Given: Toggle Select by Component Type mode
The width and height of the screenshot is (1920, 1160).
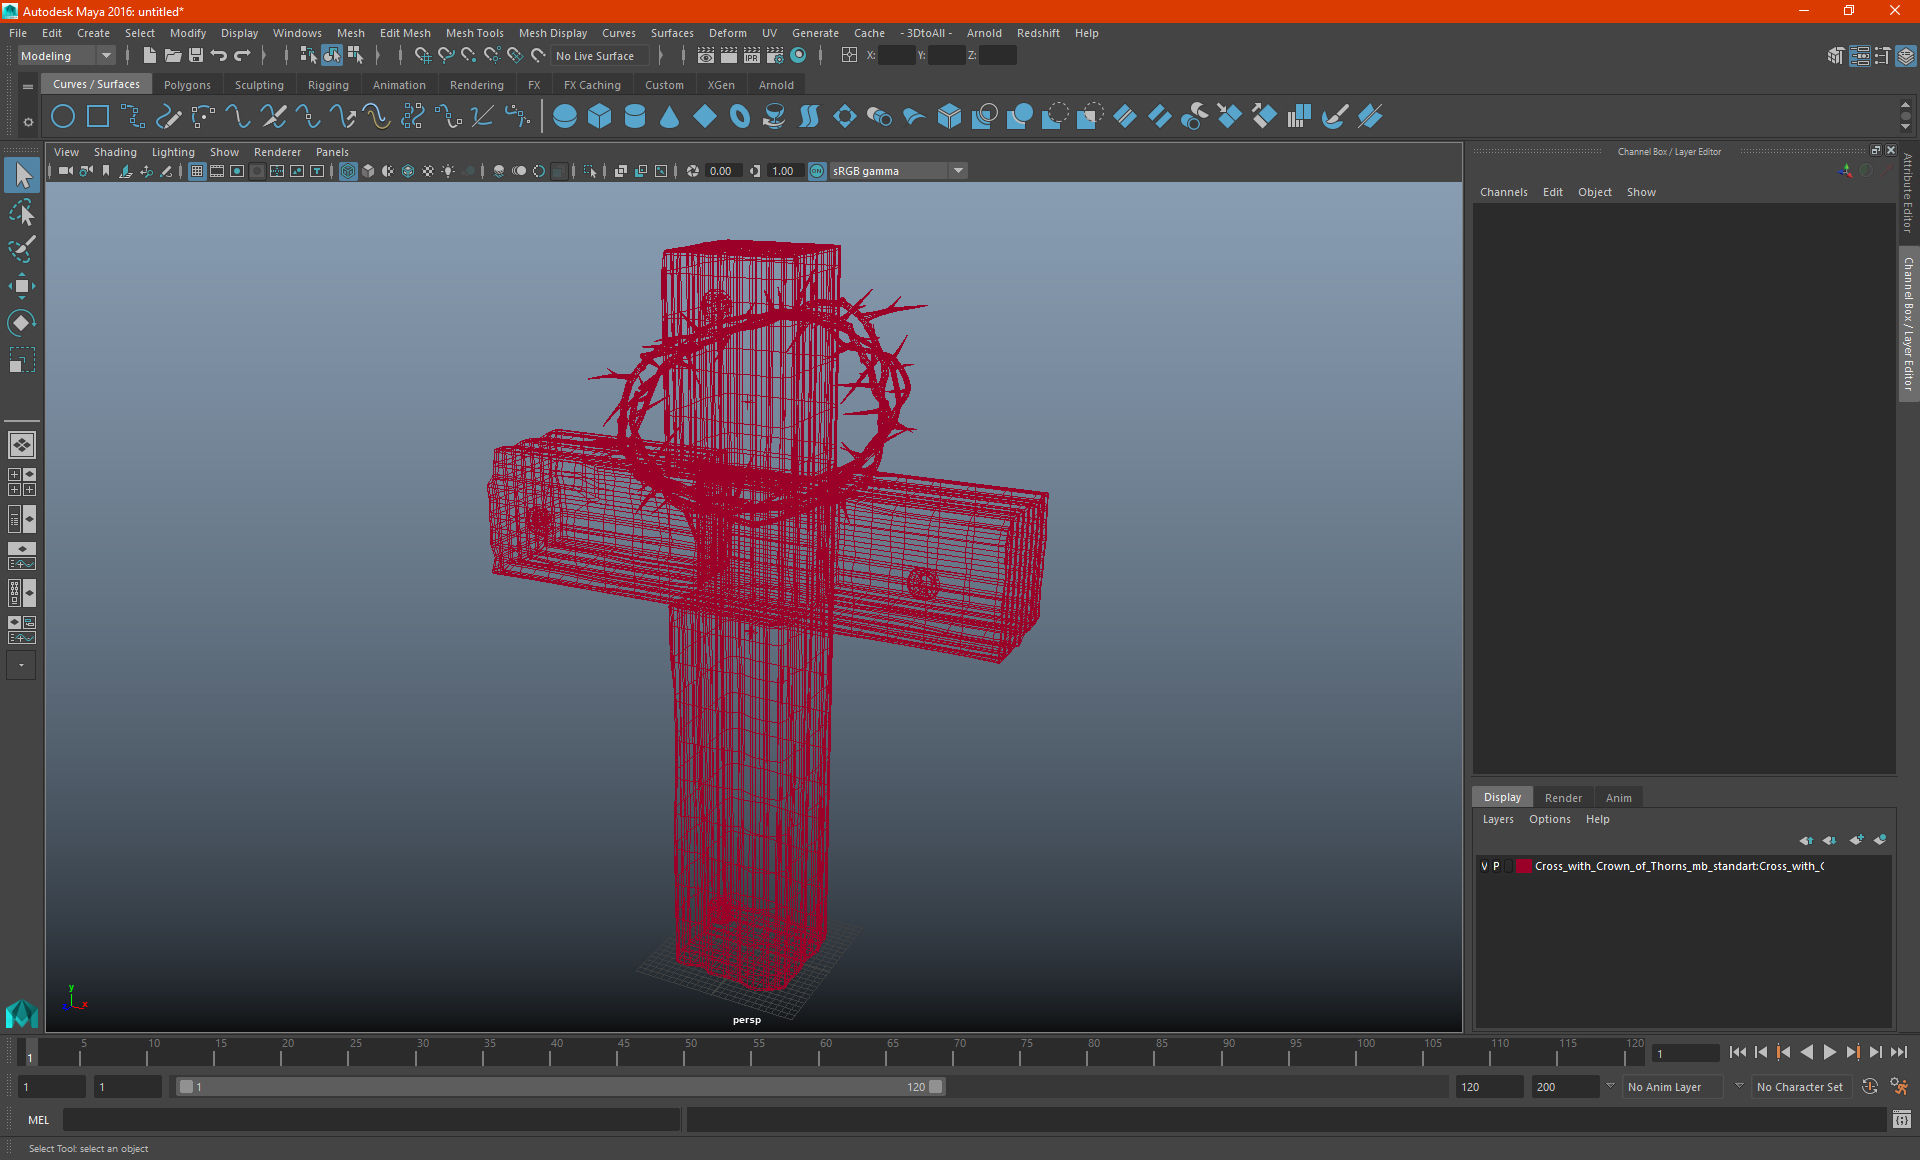Looking at the screenshot, I should tap(355, 56).
